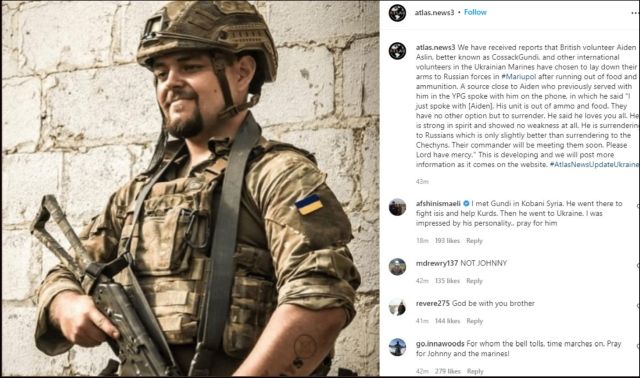
Task: Click the verified badge next to afshinismaeli
Action: [x=466, y=203]
